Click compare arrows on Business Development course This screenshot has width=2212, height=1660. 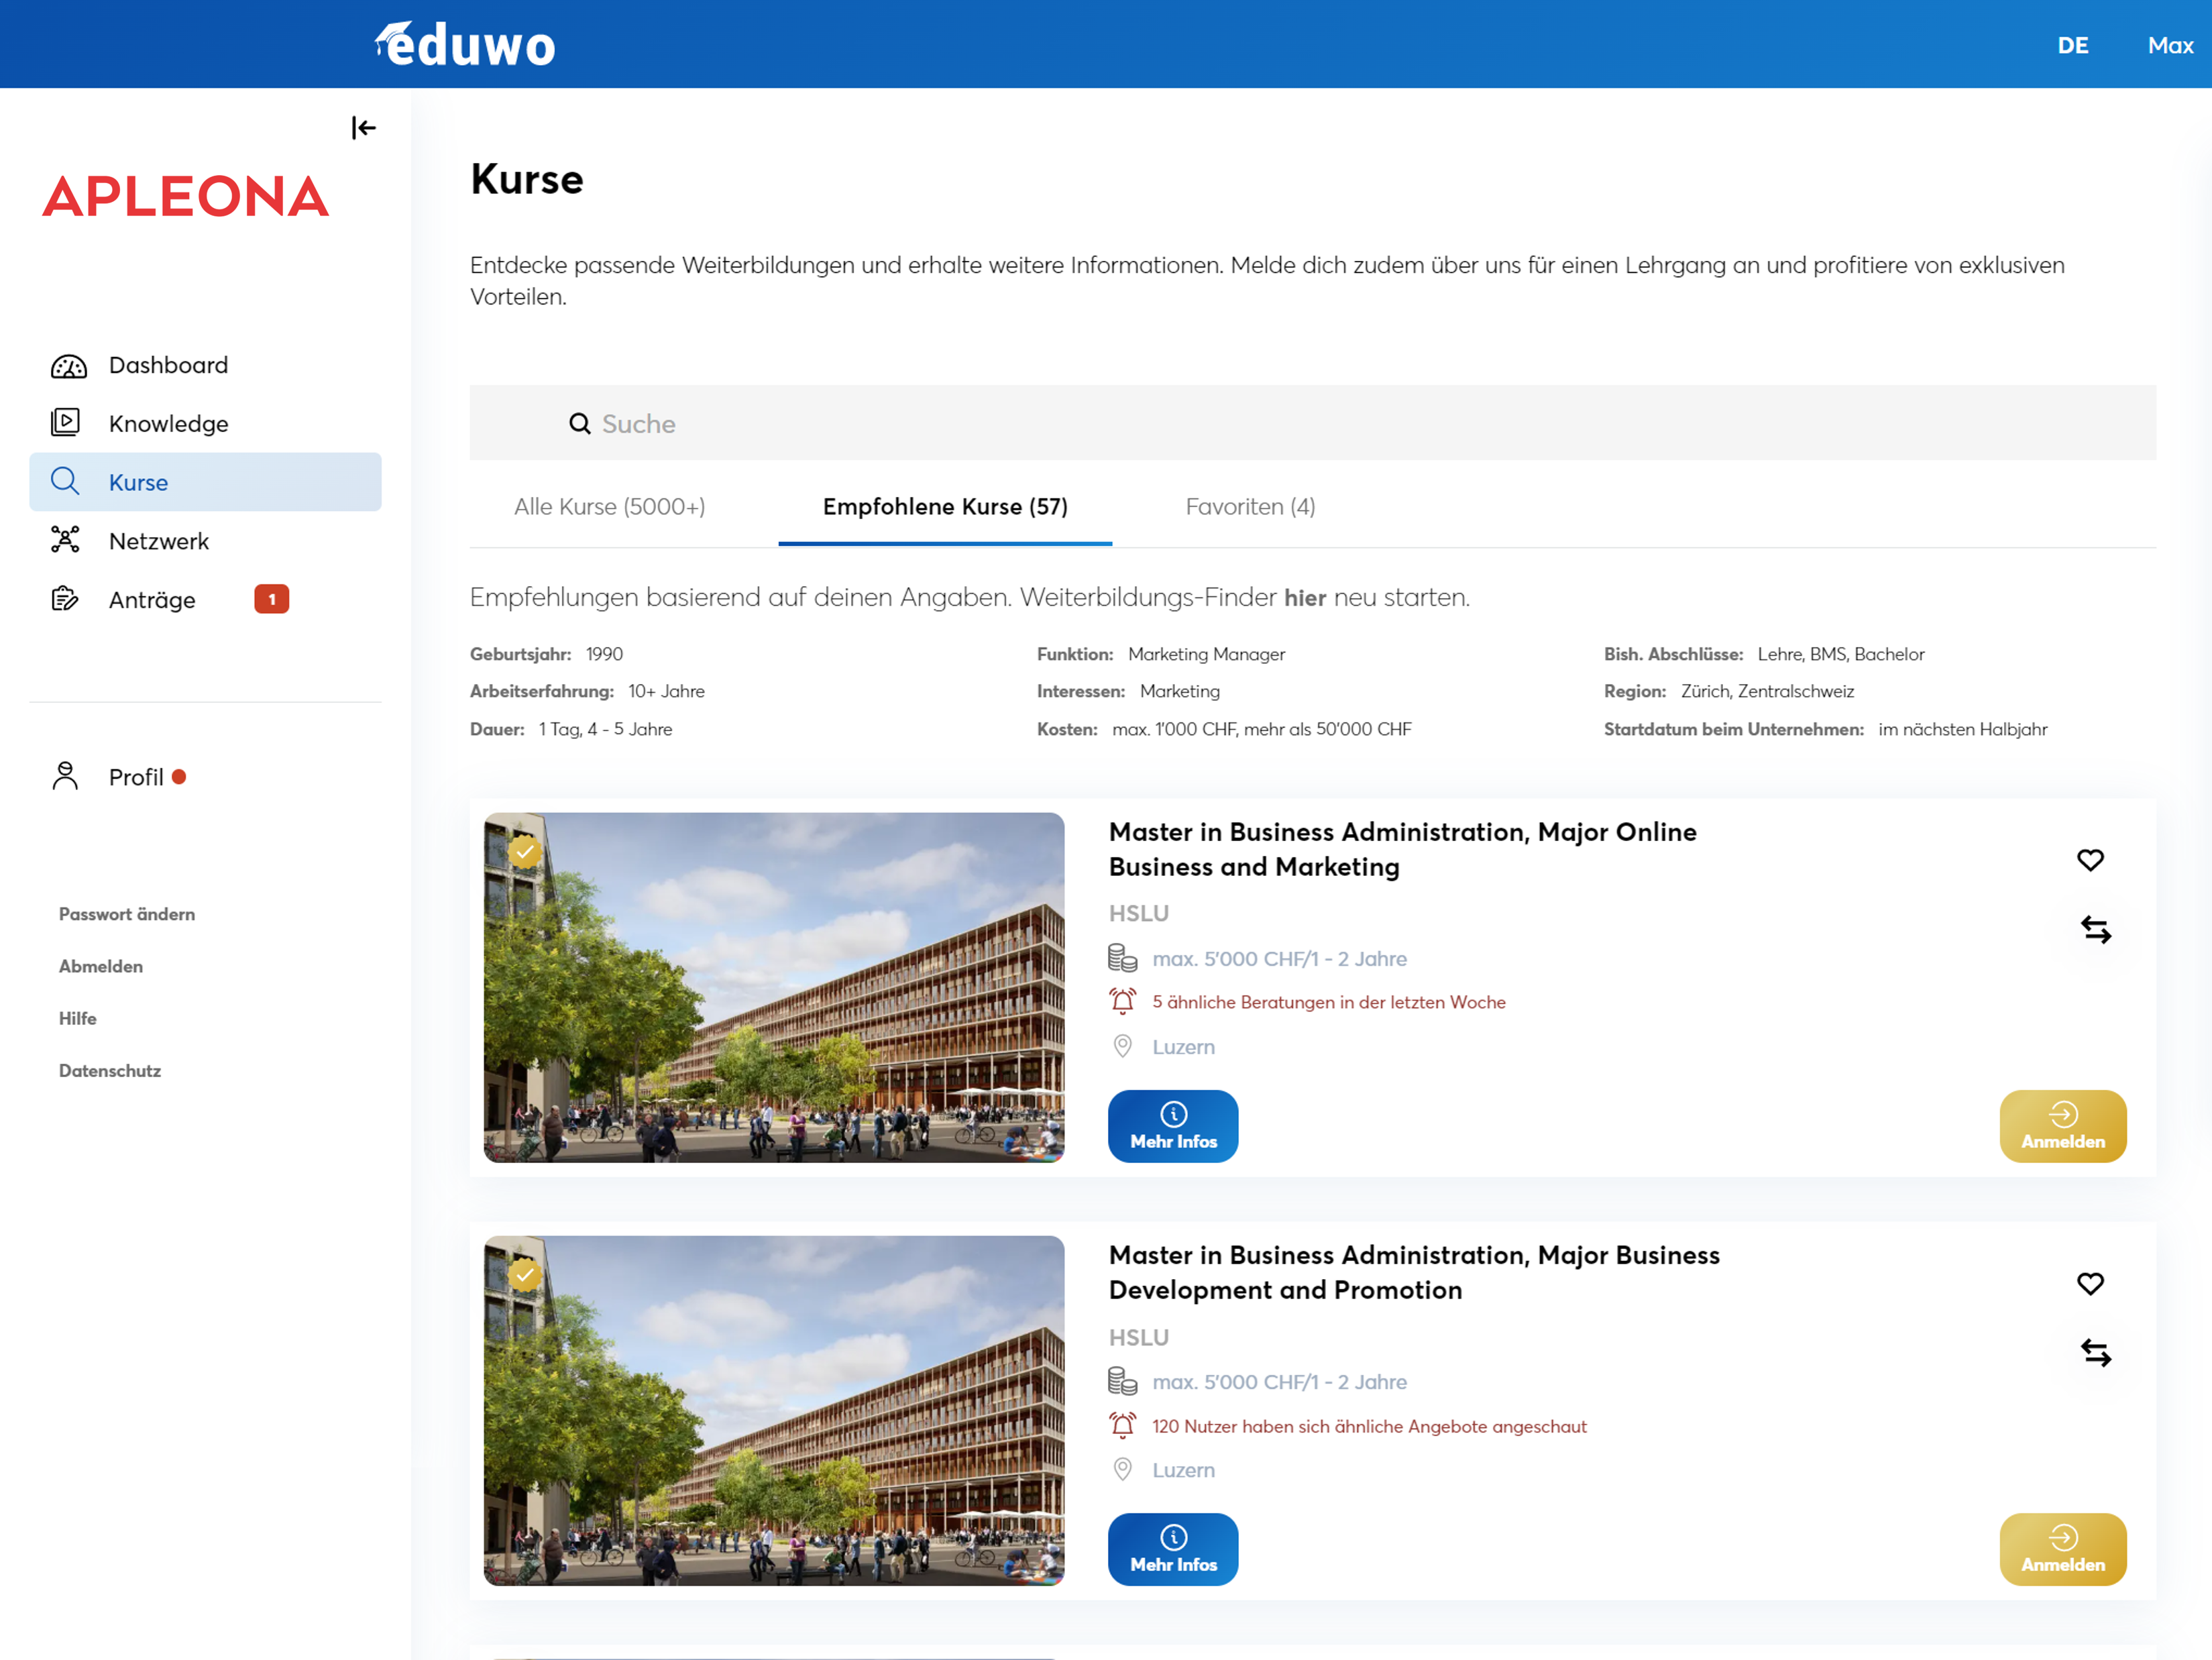click(x=2095, y=1353)
